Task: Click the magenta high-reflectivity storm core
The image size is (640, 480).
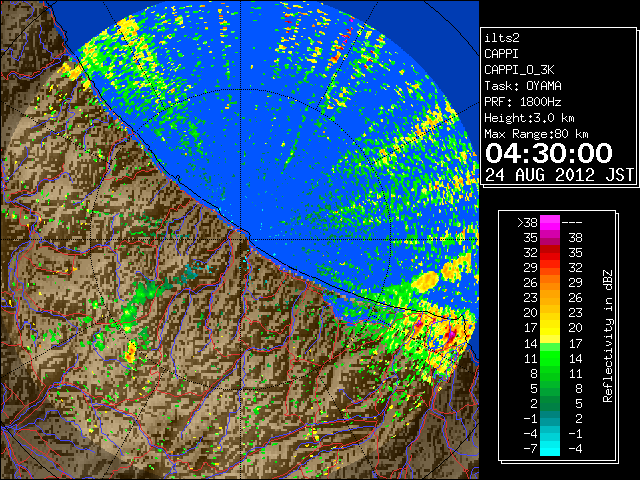Action: 452,334
